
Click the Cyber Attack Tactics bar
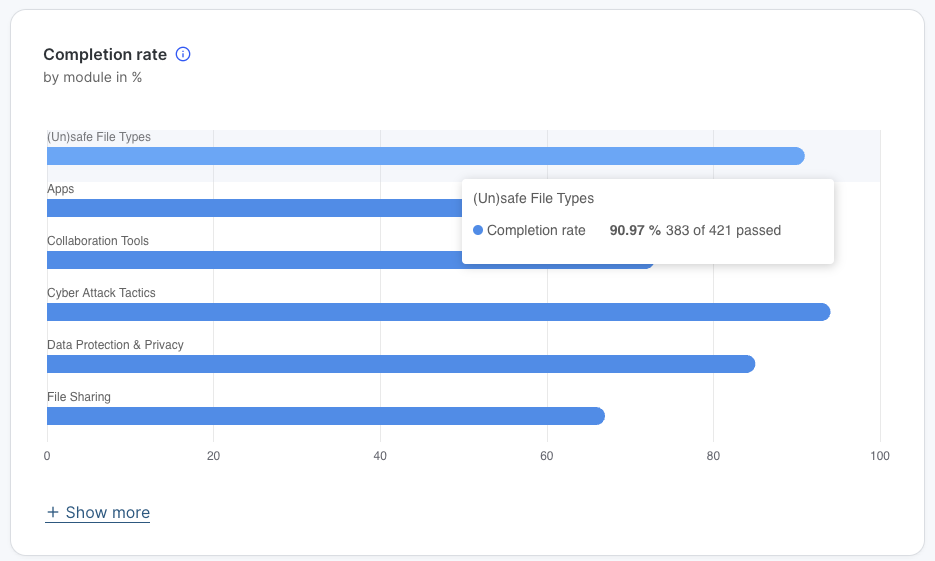point(438,312)
